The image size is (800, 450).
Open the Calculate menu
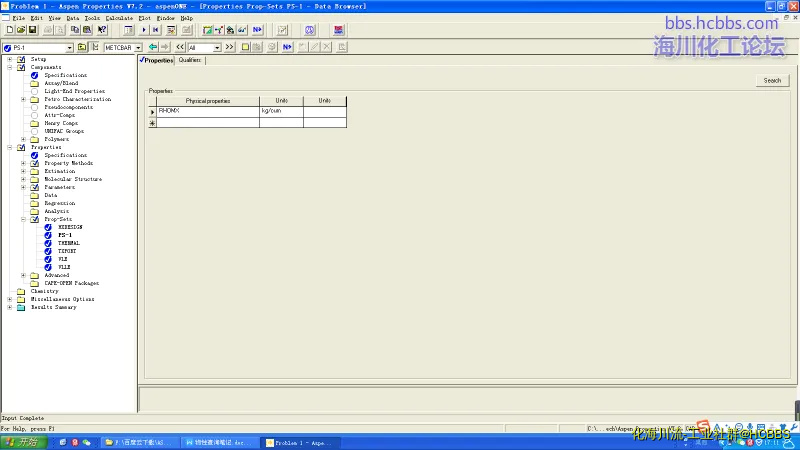click(x=119, y=18)
